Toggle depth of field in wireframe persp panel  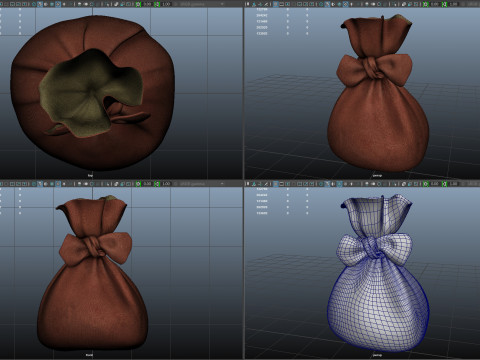click(x=385, y=184)
